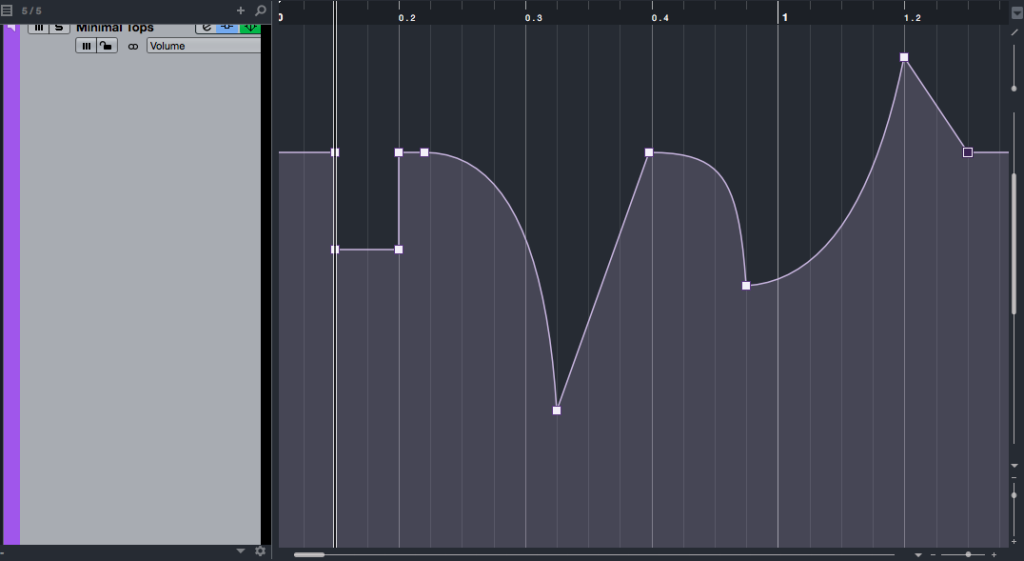Image resolution: width=1024 pixels, height=561 pixels.
Task: Open edit channel settings (e) button
Action: pos(206,27)
